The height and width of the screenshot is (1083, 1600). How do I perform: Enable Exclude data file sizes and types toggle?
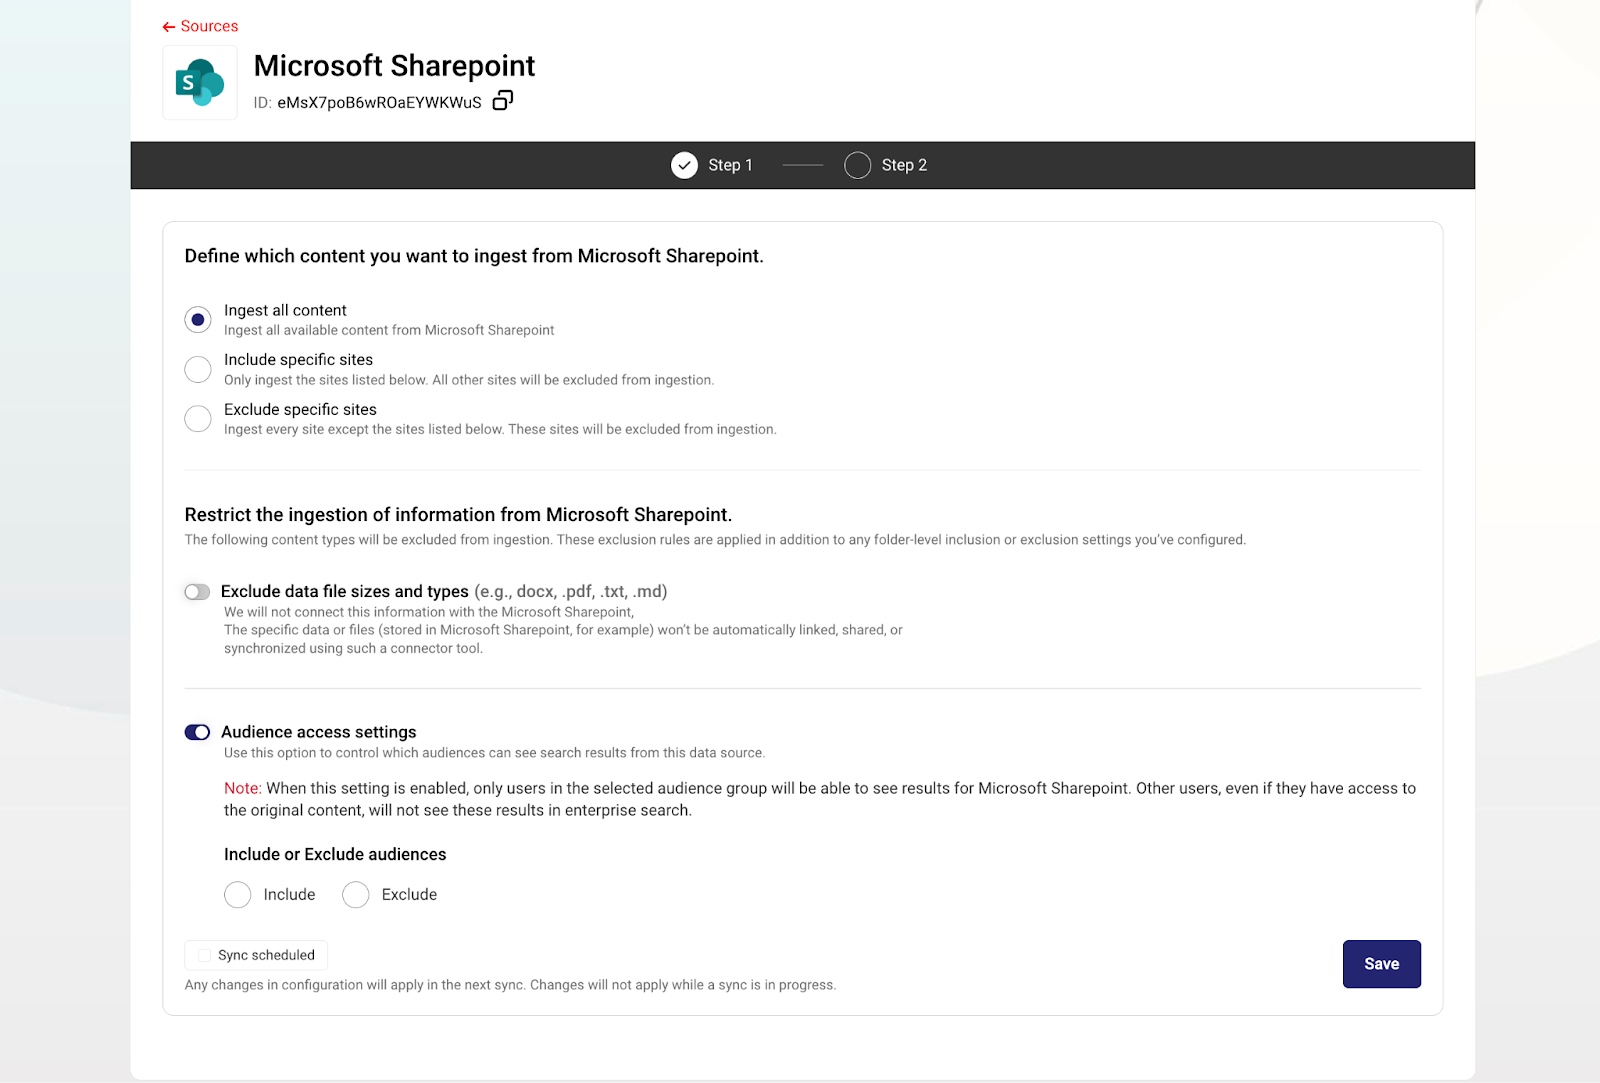(197, 592)
